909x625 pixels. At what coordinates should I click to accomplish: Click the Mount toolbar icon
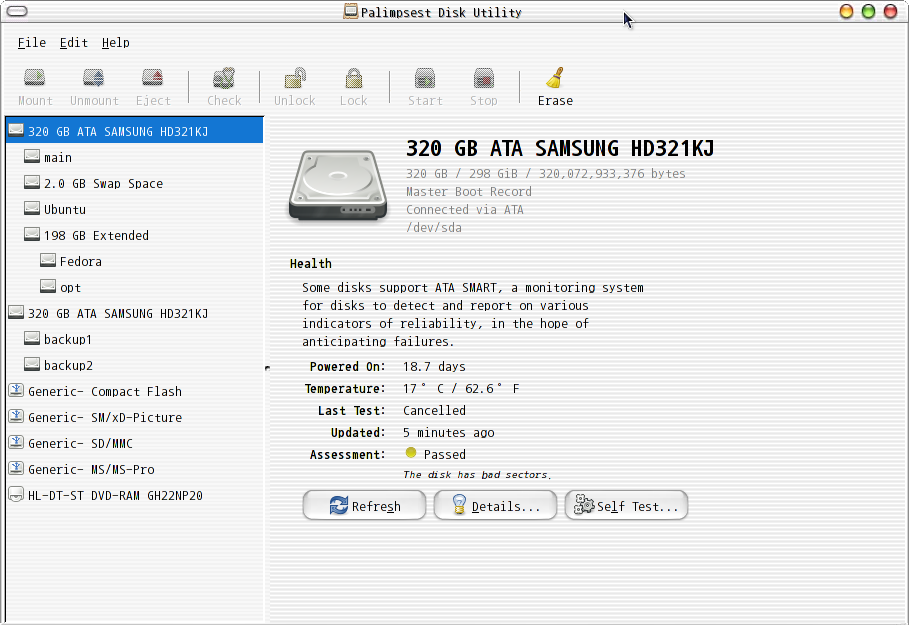35,78
